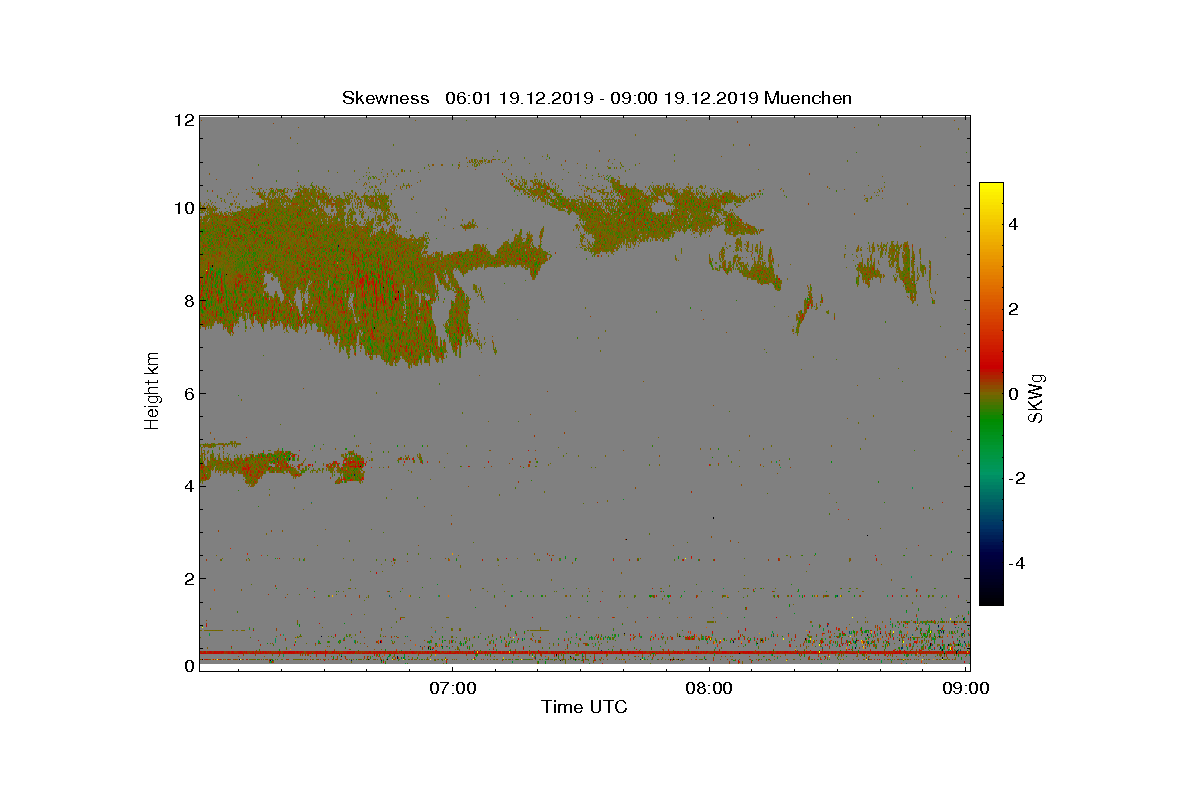Click the height axis label '12'
This screenshot has width=1200, height=800.
coord(183,120)
